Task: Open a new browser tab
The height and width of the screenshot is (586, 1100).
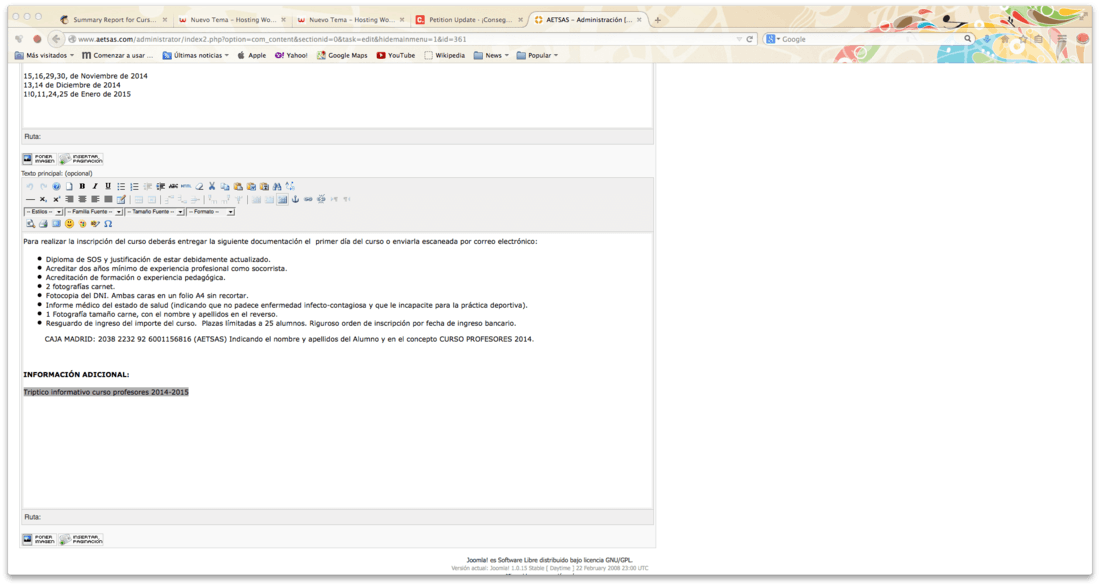Action: (657, 20)
